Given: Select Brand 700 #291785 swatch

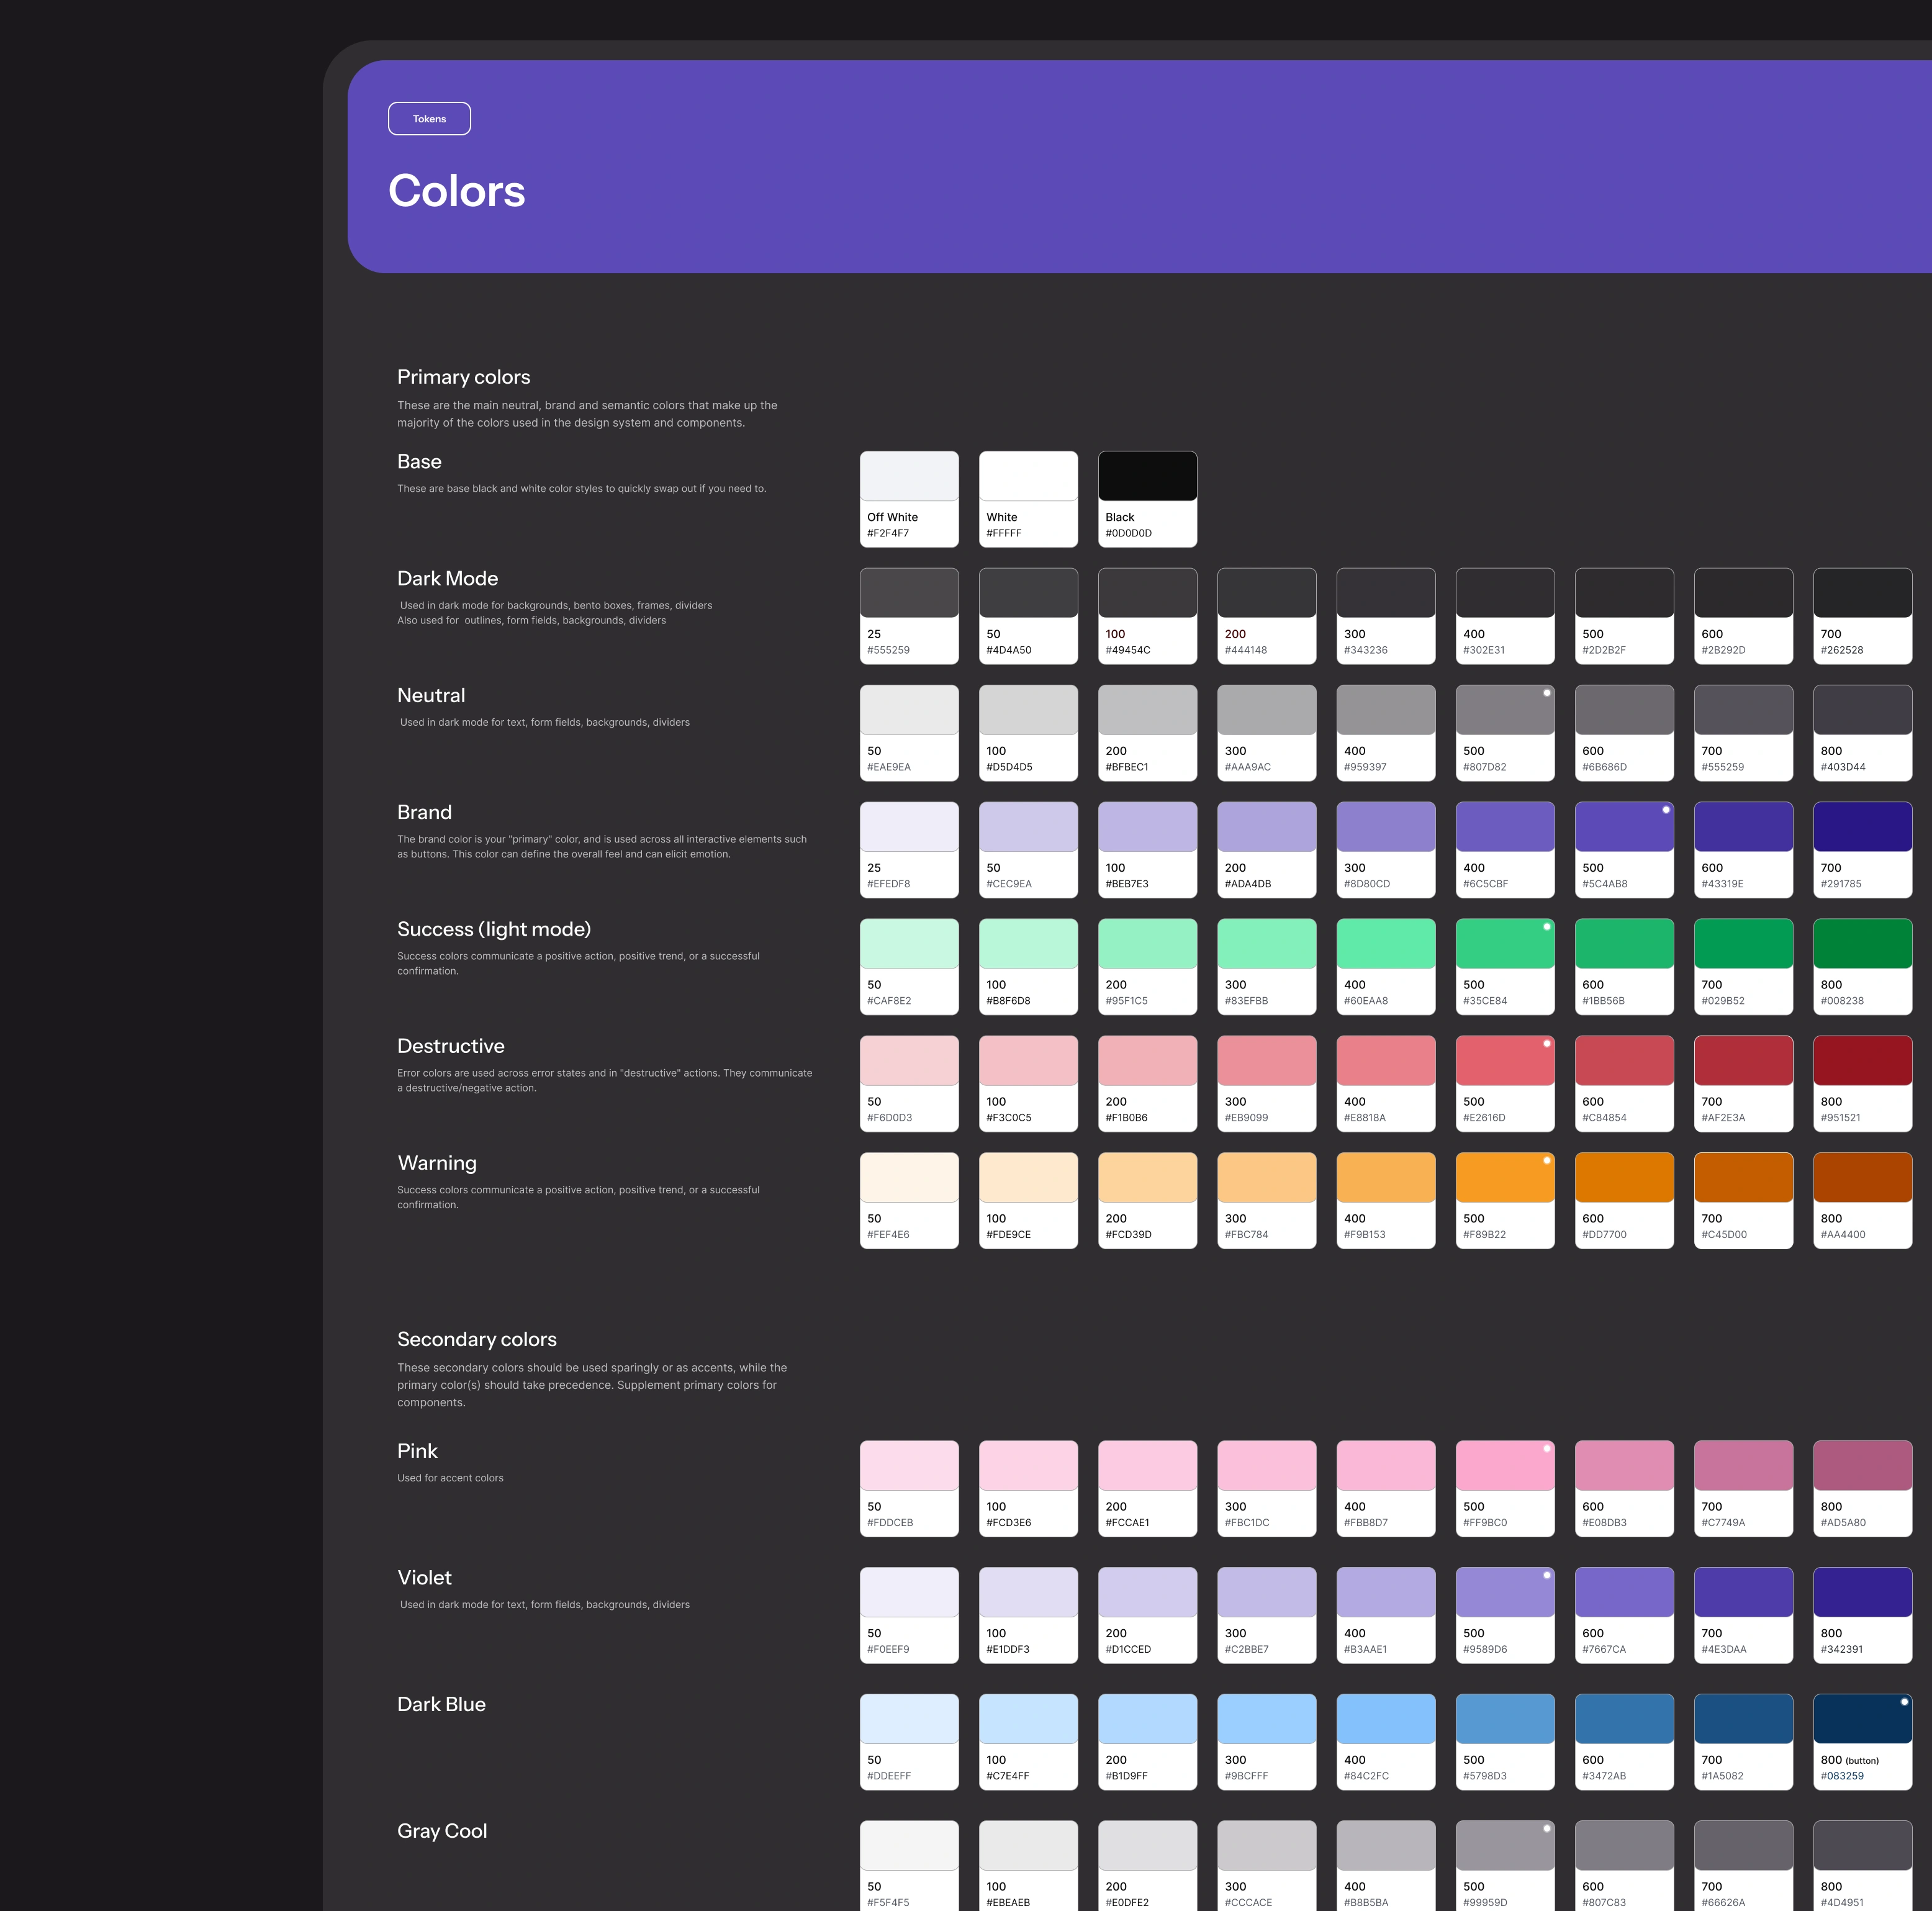Looking at the screenshot, I should (1861, 849).
